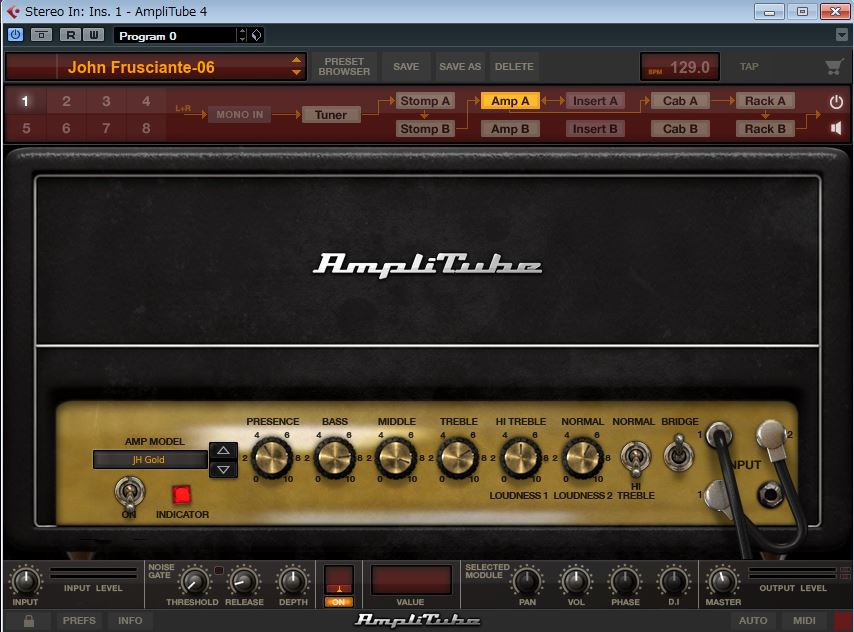
Task: Enable Read automation R button
Action: point(70,35)
